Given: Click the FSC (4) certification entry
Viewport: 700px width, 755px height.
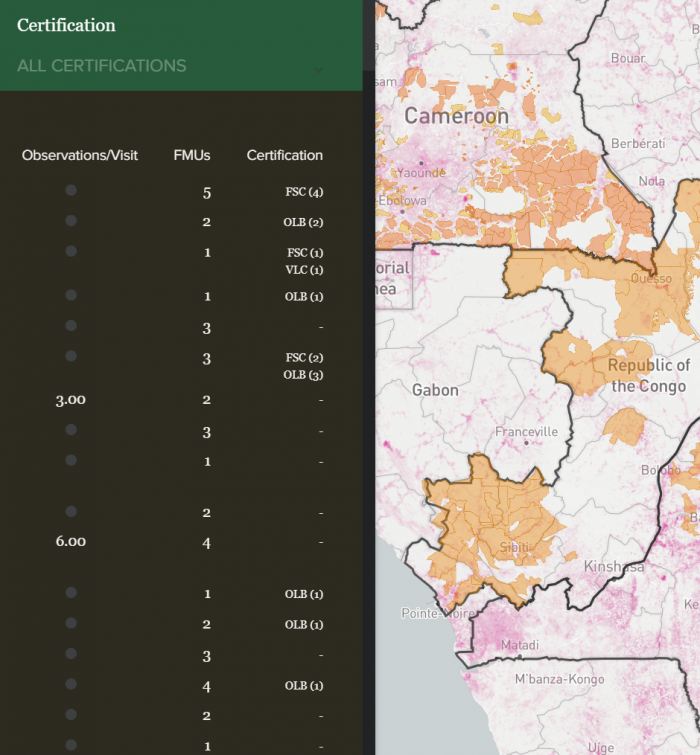Looking at the screenshot, I should tap(304, 192).
